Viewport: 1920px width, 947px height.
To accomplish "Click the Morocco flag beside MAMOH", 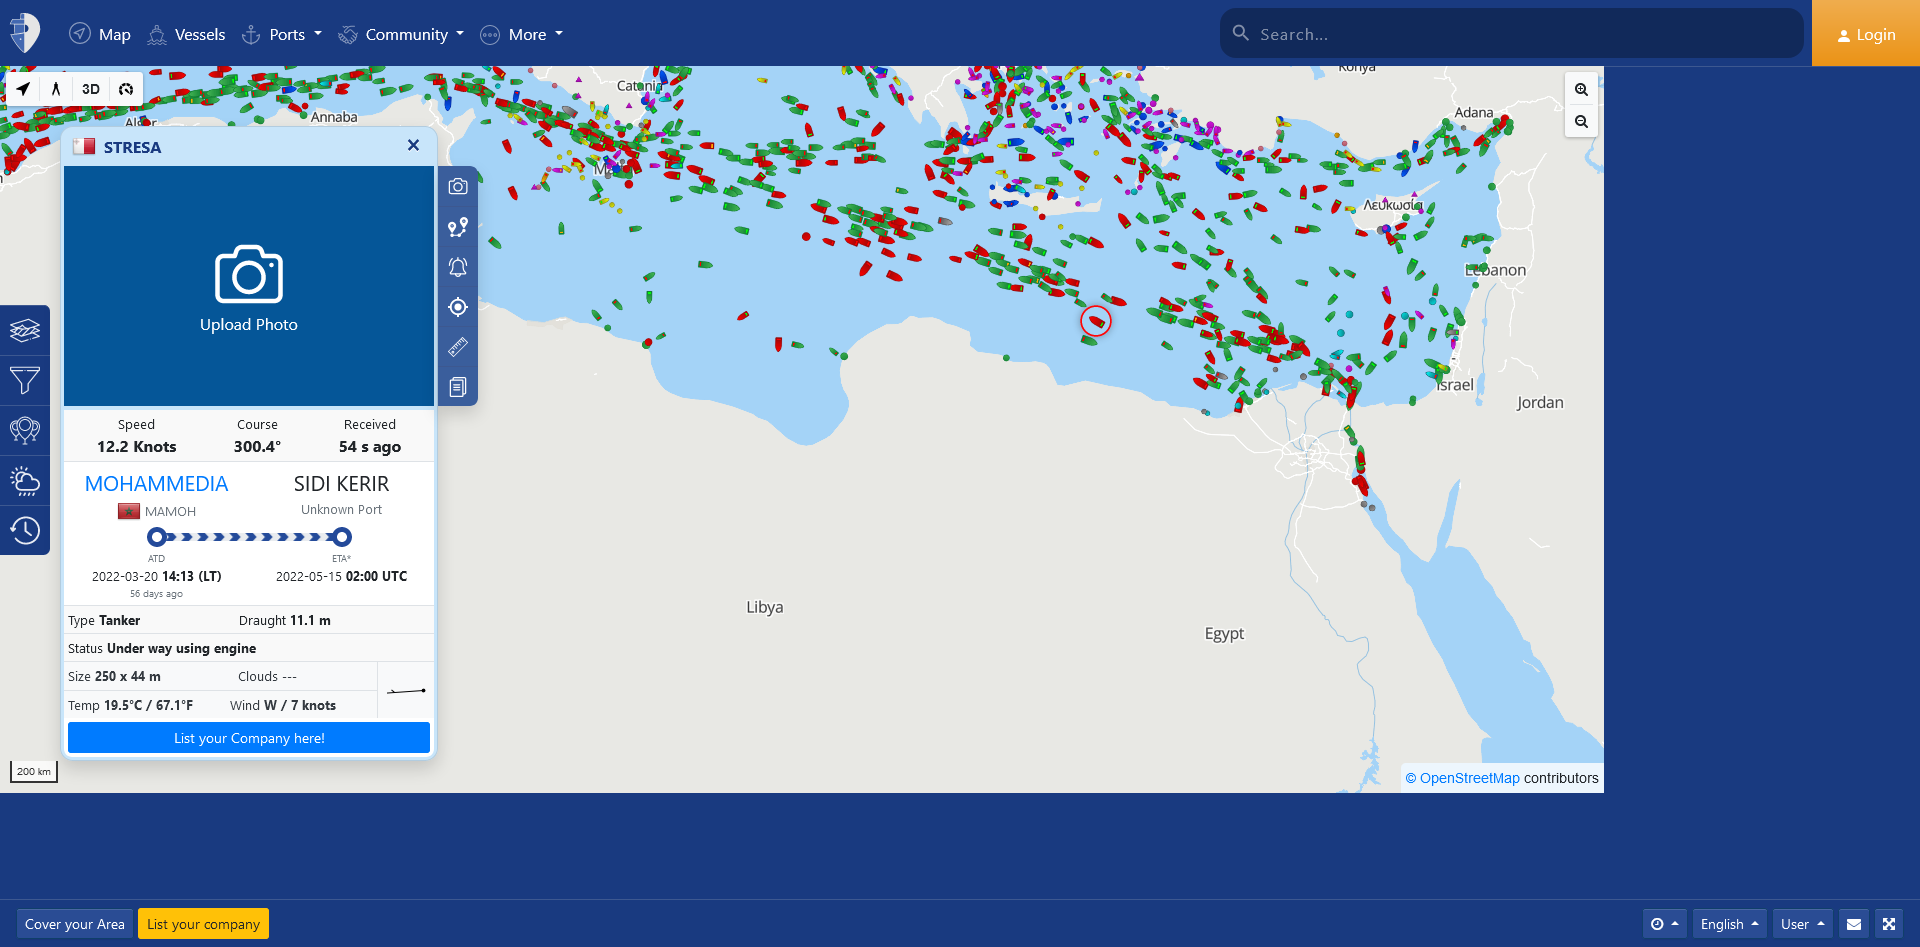I will click(129, 511).
